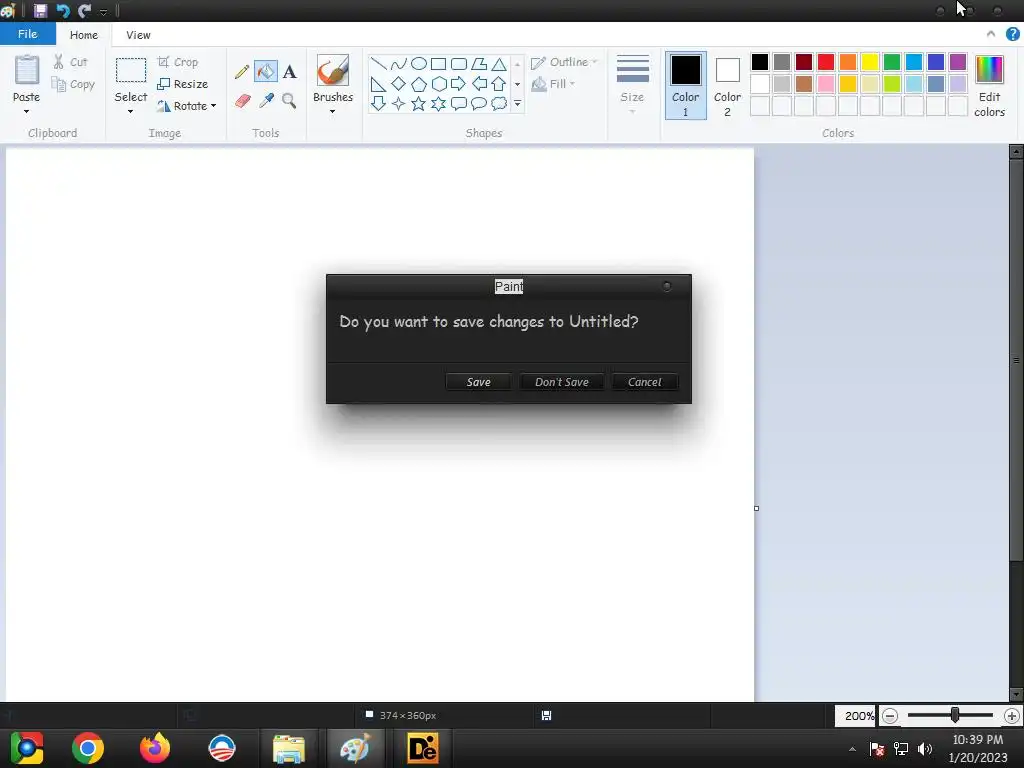
Task: Click the Copy button
Action: [x=73, y=84]
